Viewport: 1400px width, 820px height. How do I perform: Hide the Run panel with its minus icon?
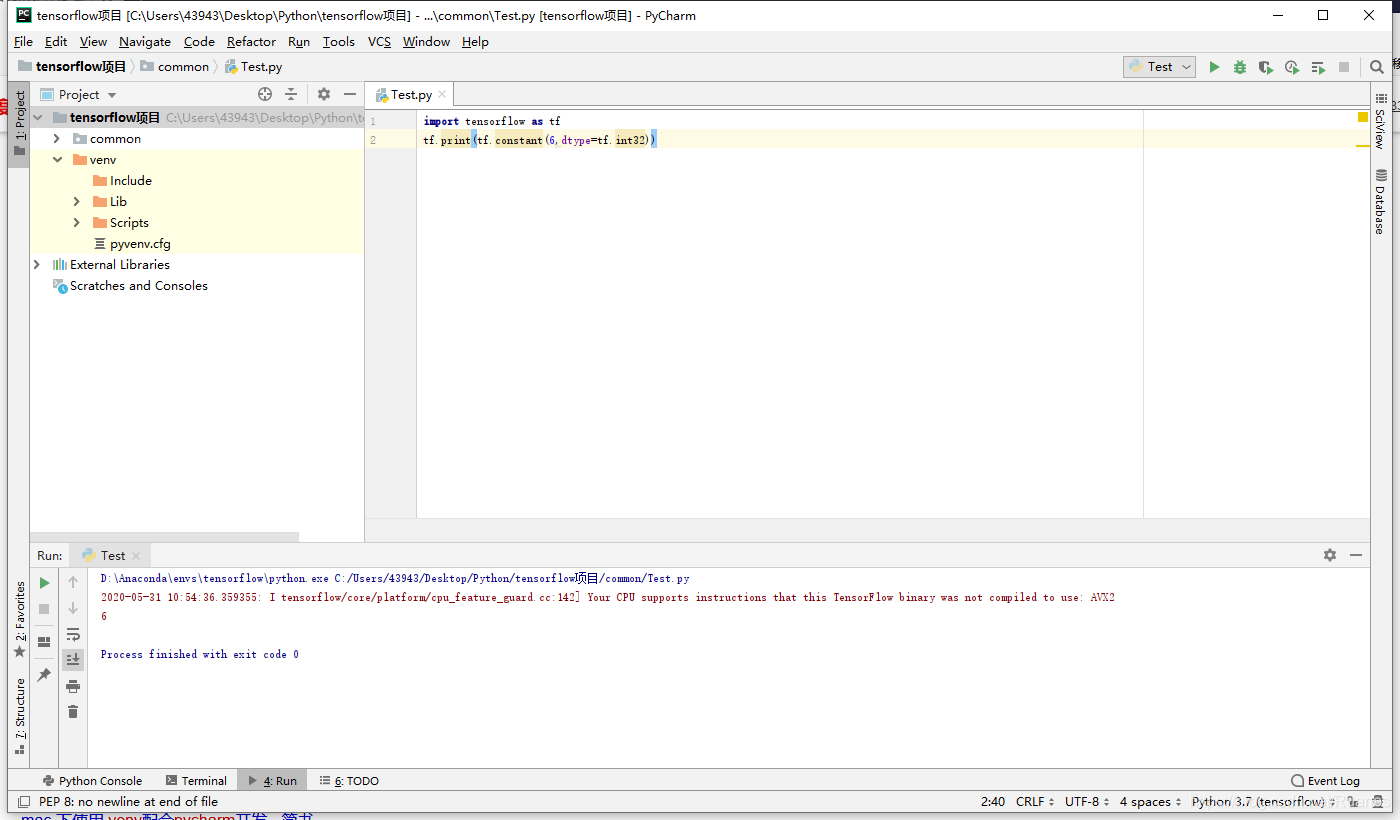(1356, 555)
